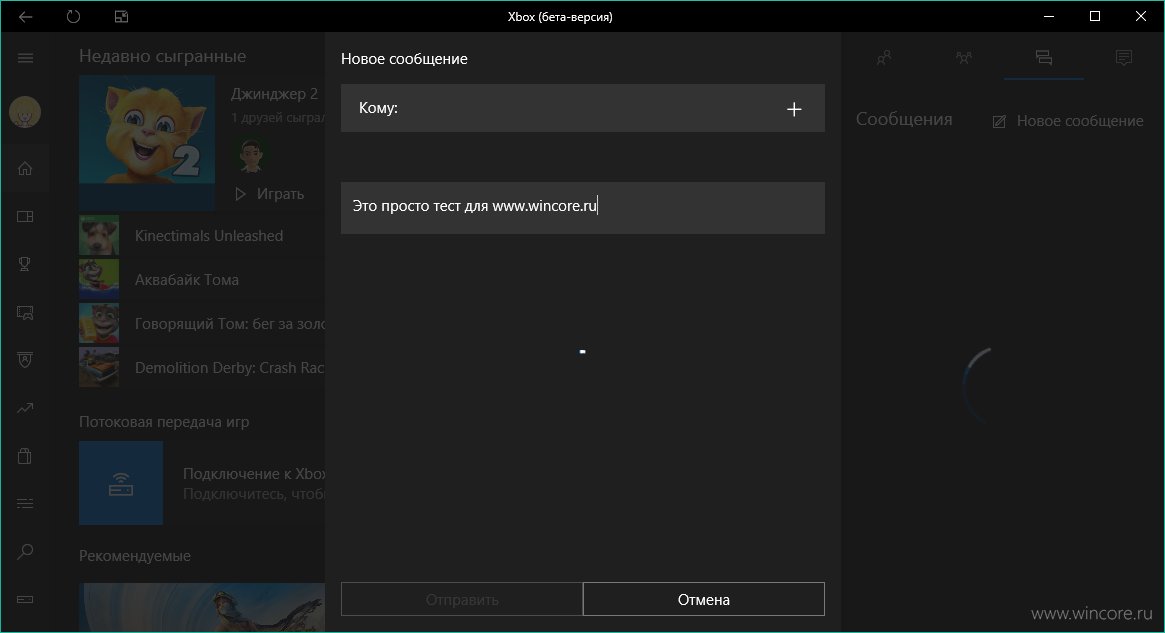Switch to Messages tab icon
The width and height of the screenshot is (1165, 633).
tap(1044, 57)
